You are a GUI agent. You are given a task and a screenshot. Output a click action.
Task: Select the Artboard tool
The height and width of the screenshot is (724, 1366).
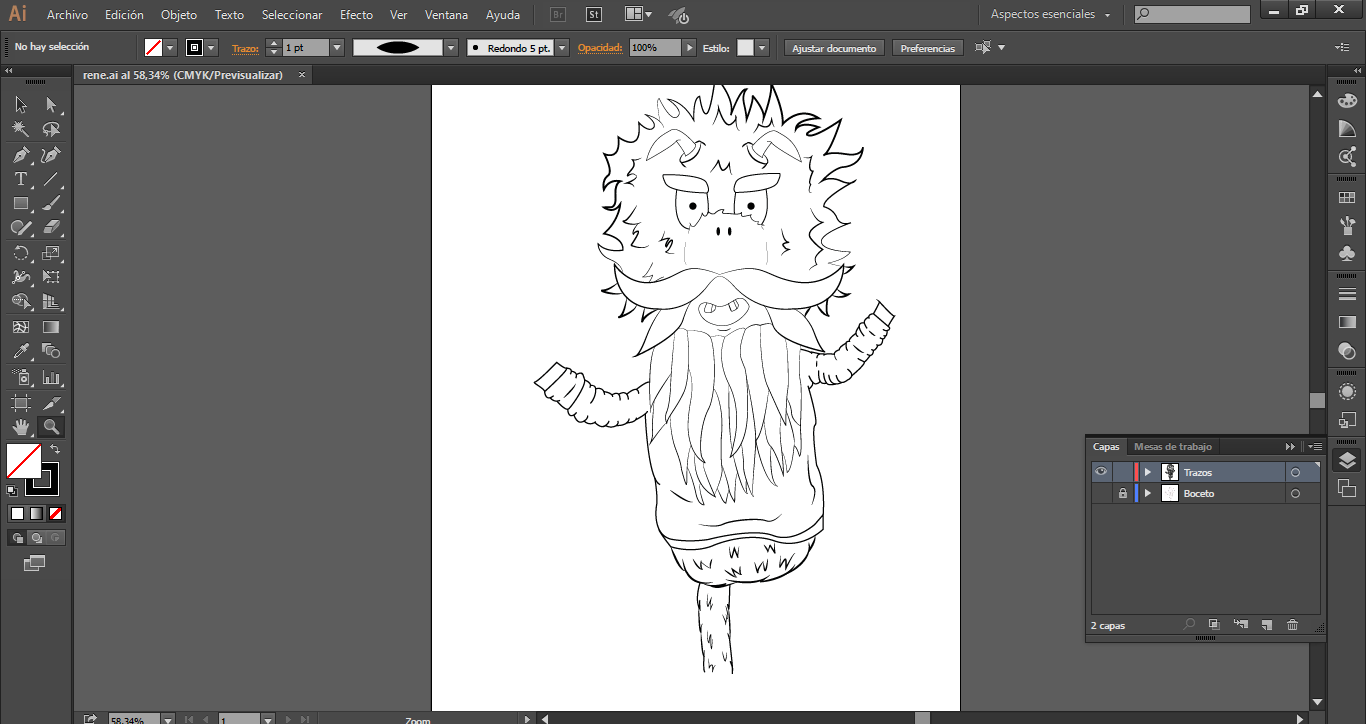(x=21, y=402)
